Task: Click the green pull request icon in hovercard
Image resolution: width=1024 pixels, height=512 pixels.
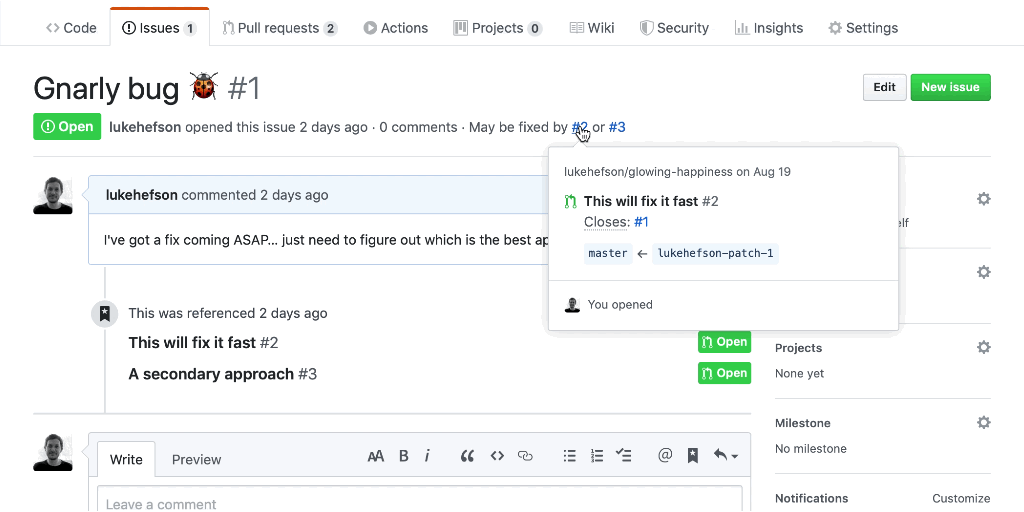Action: pyautogui.click(x=571, y=202)
